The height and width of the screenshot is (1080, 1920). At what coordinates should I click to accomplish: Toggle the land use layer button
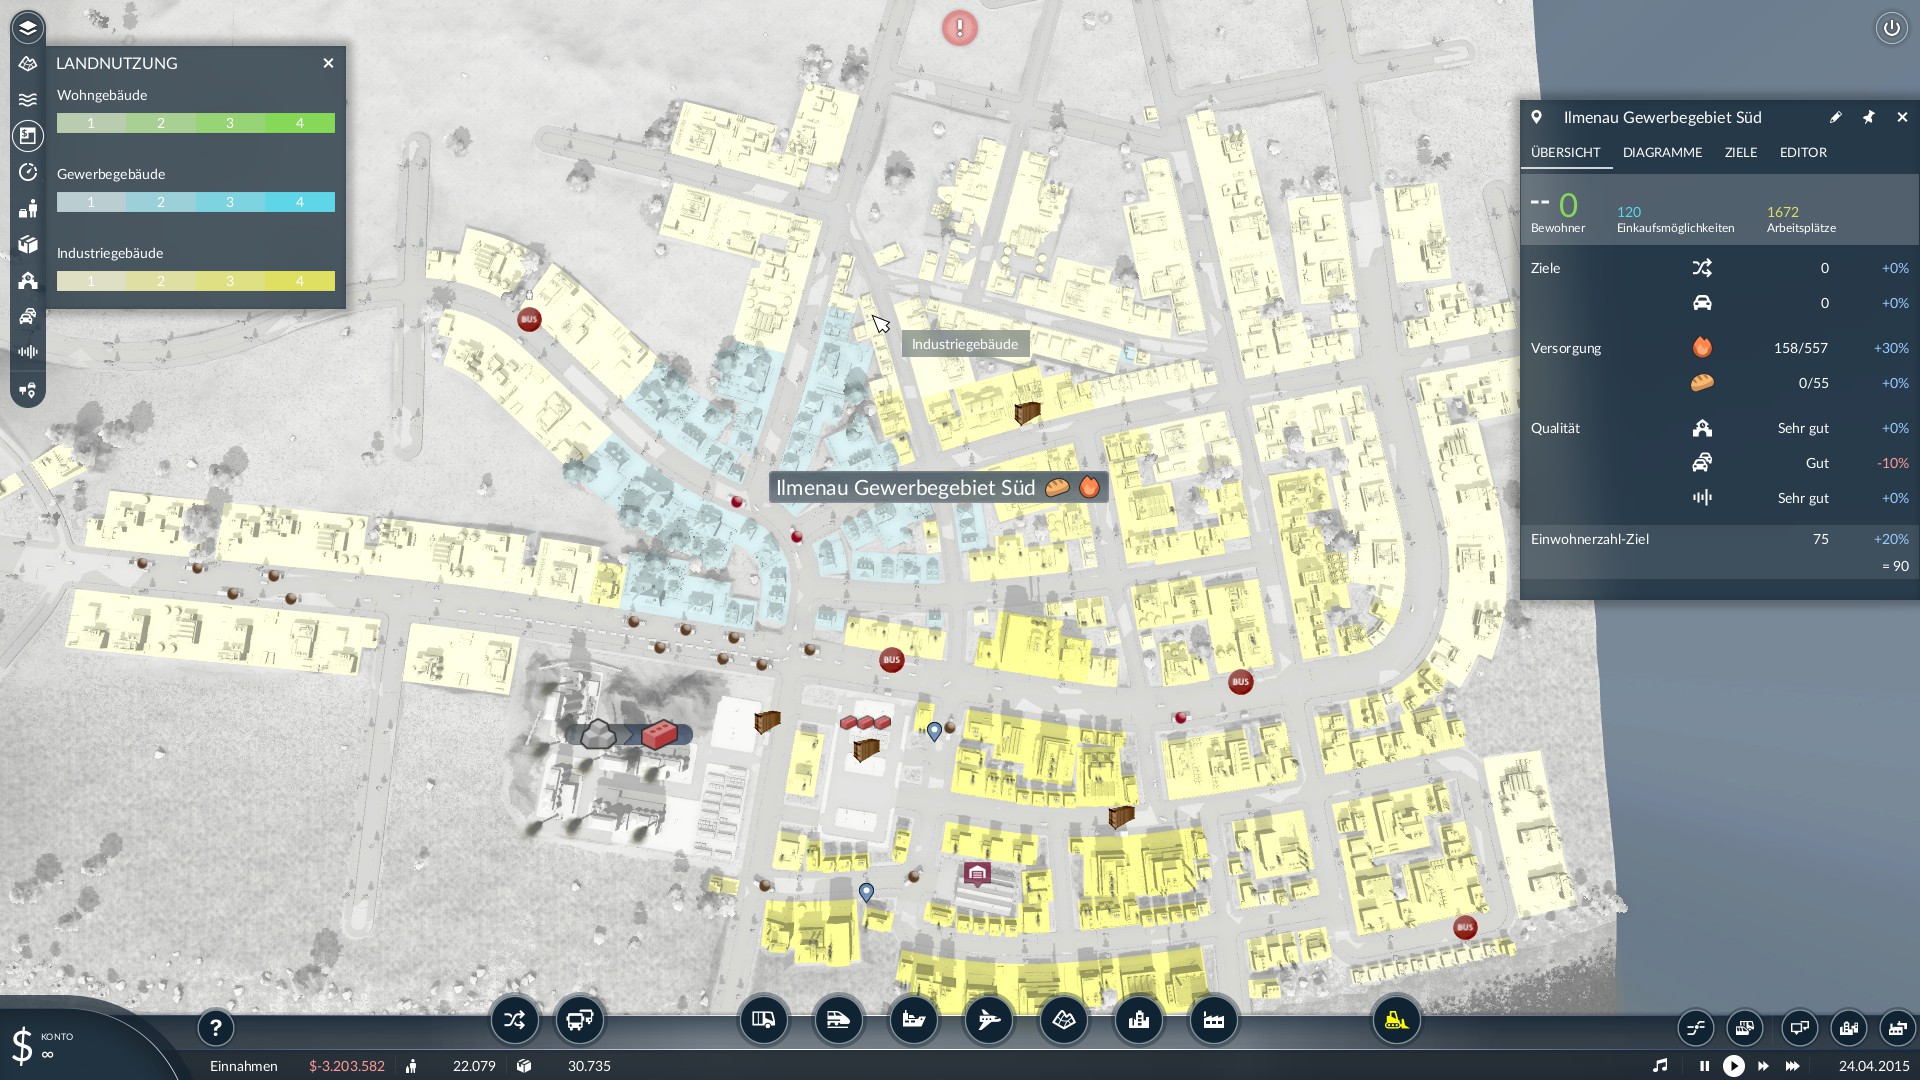pyautogui.click(x=28, y=136)
